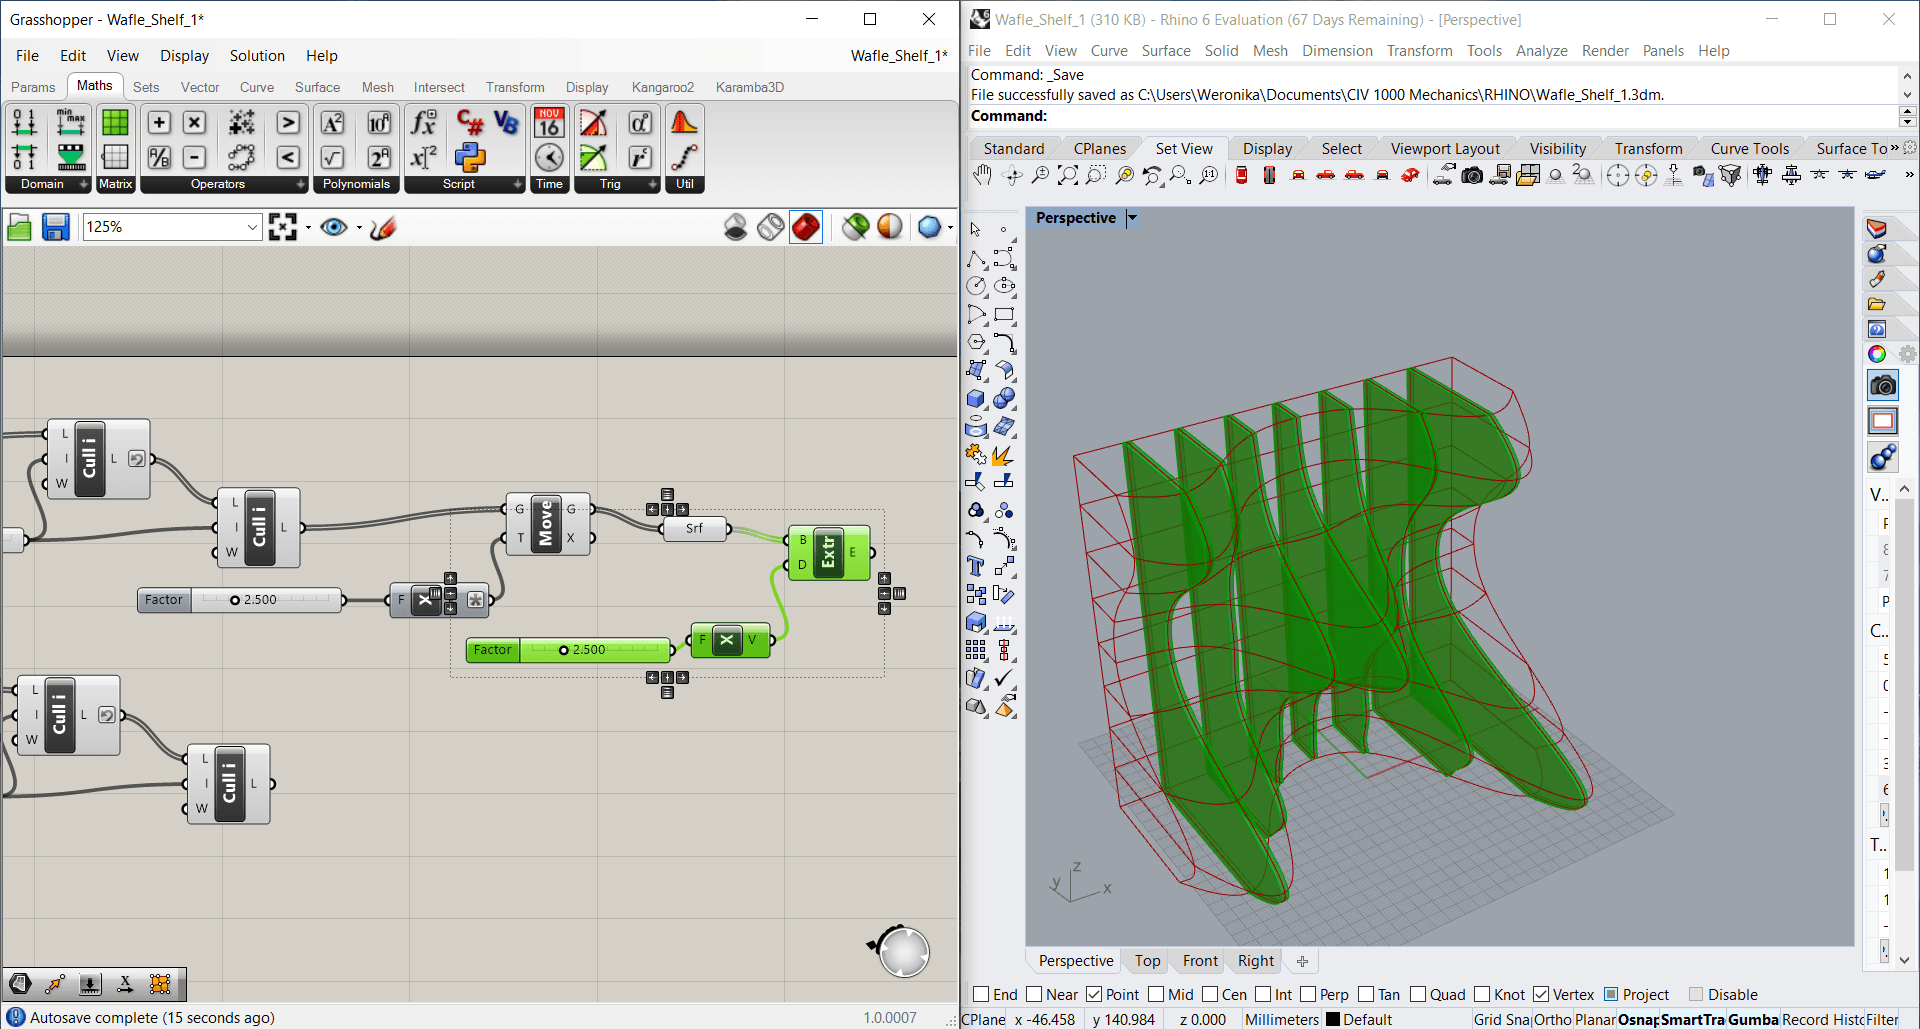1920x1029 pixels.
Task: Switch to the Kangaroo2 tab
Action: (662, 87)
